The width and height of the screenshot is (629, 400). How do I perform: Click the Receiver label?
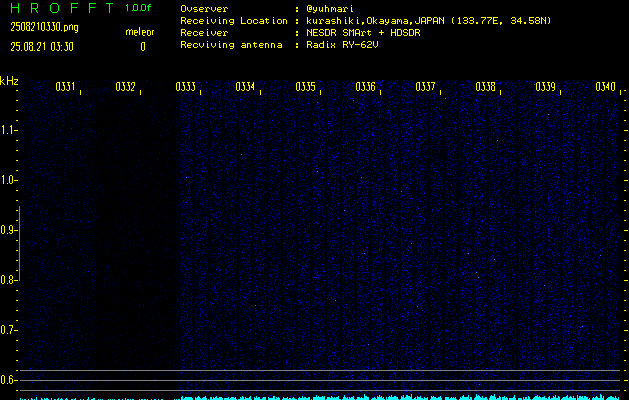[204, 33]
